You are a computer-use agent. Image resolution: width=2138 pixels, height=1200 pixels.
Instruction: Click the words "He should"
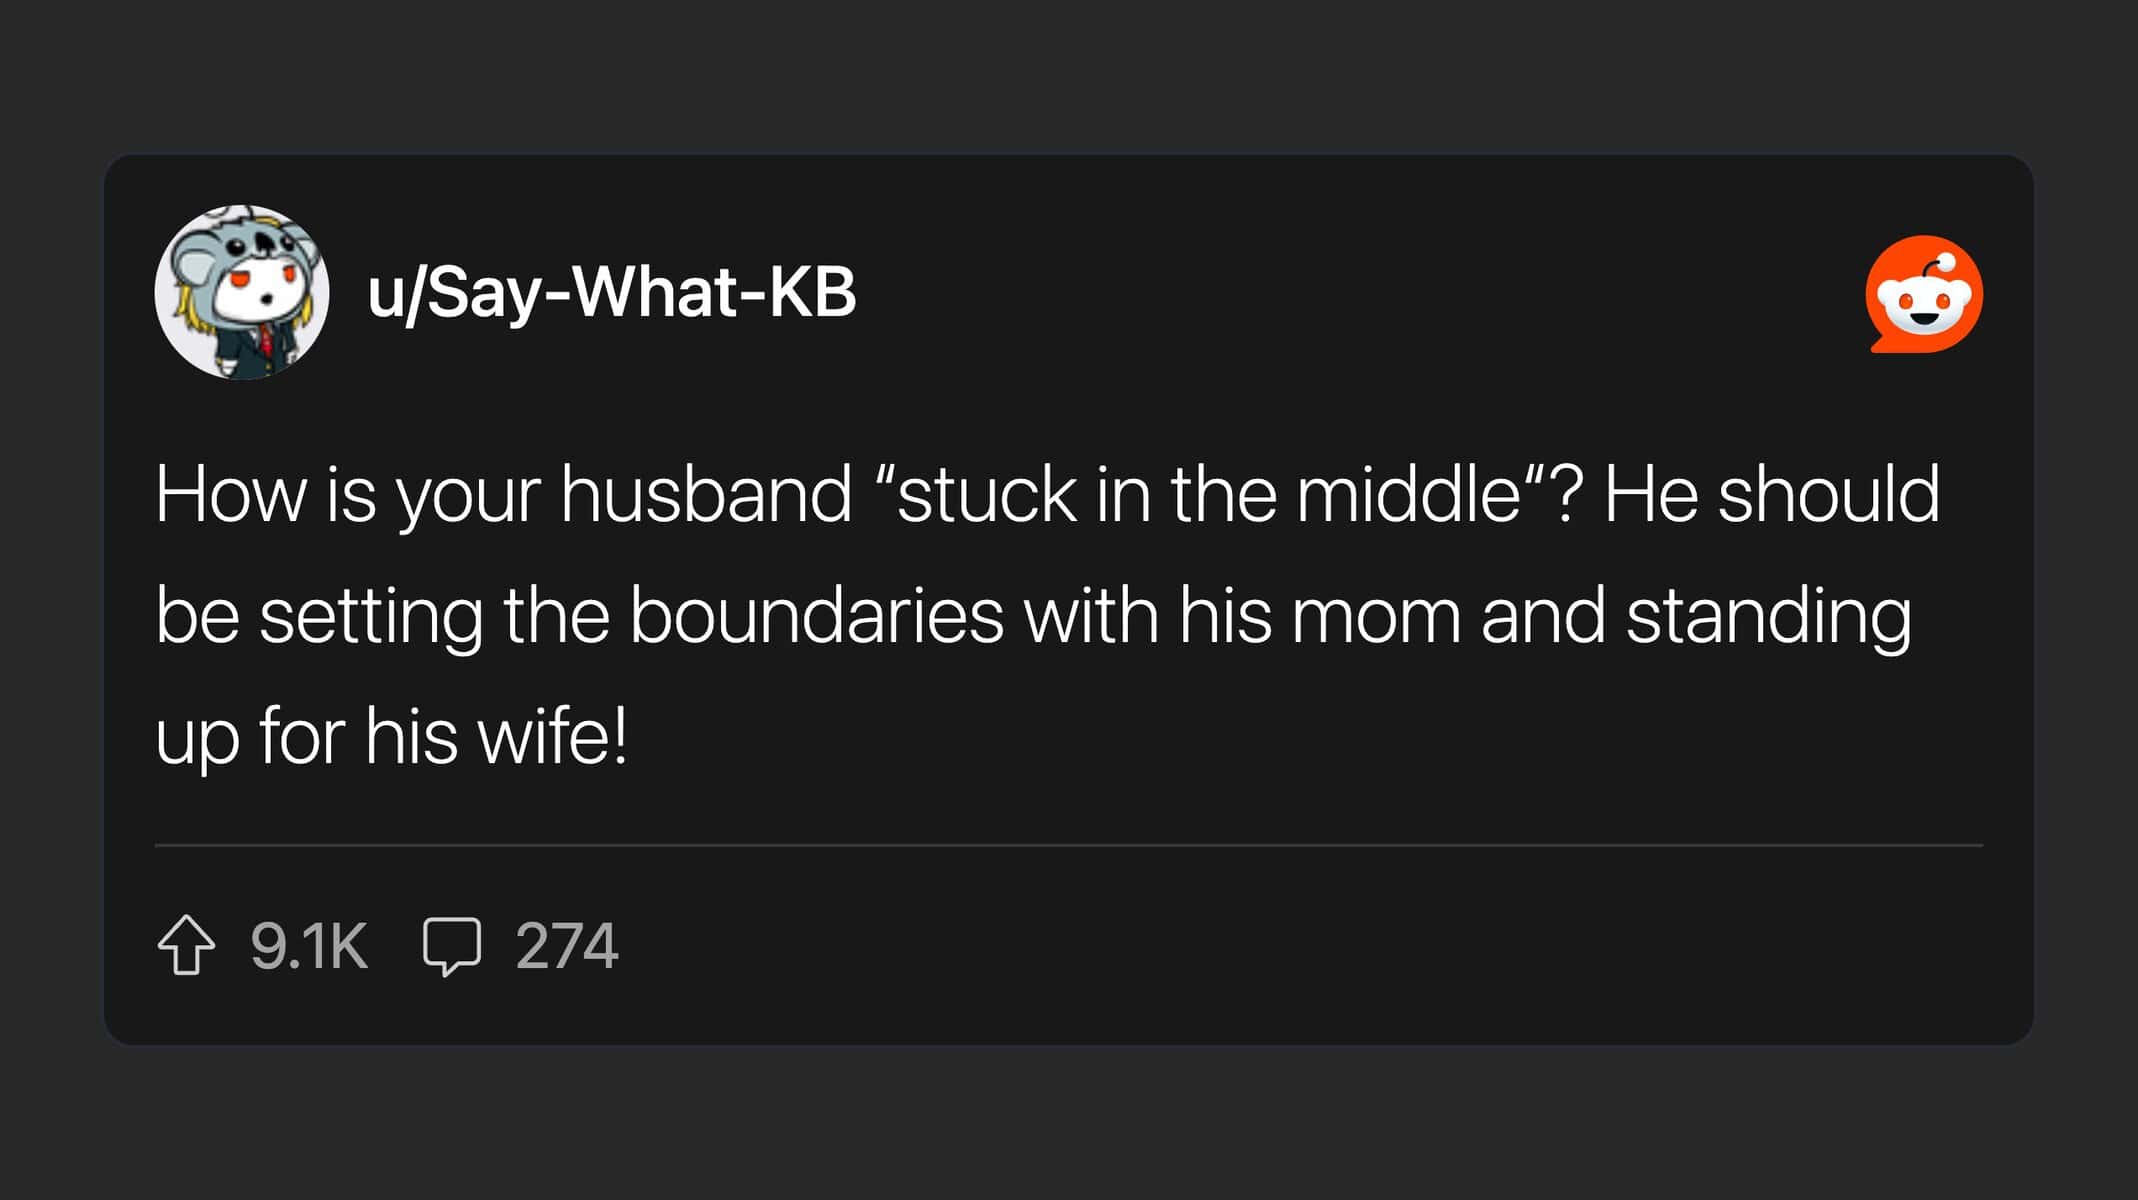1772,494
